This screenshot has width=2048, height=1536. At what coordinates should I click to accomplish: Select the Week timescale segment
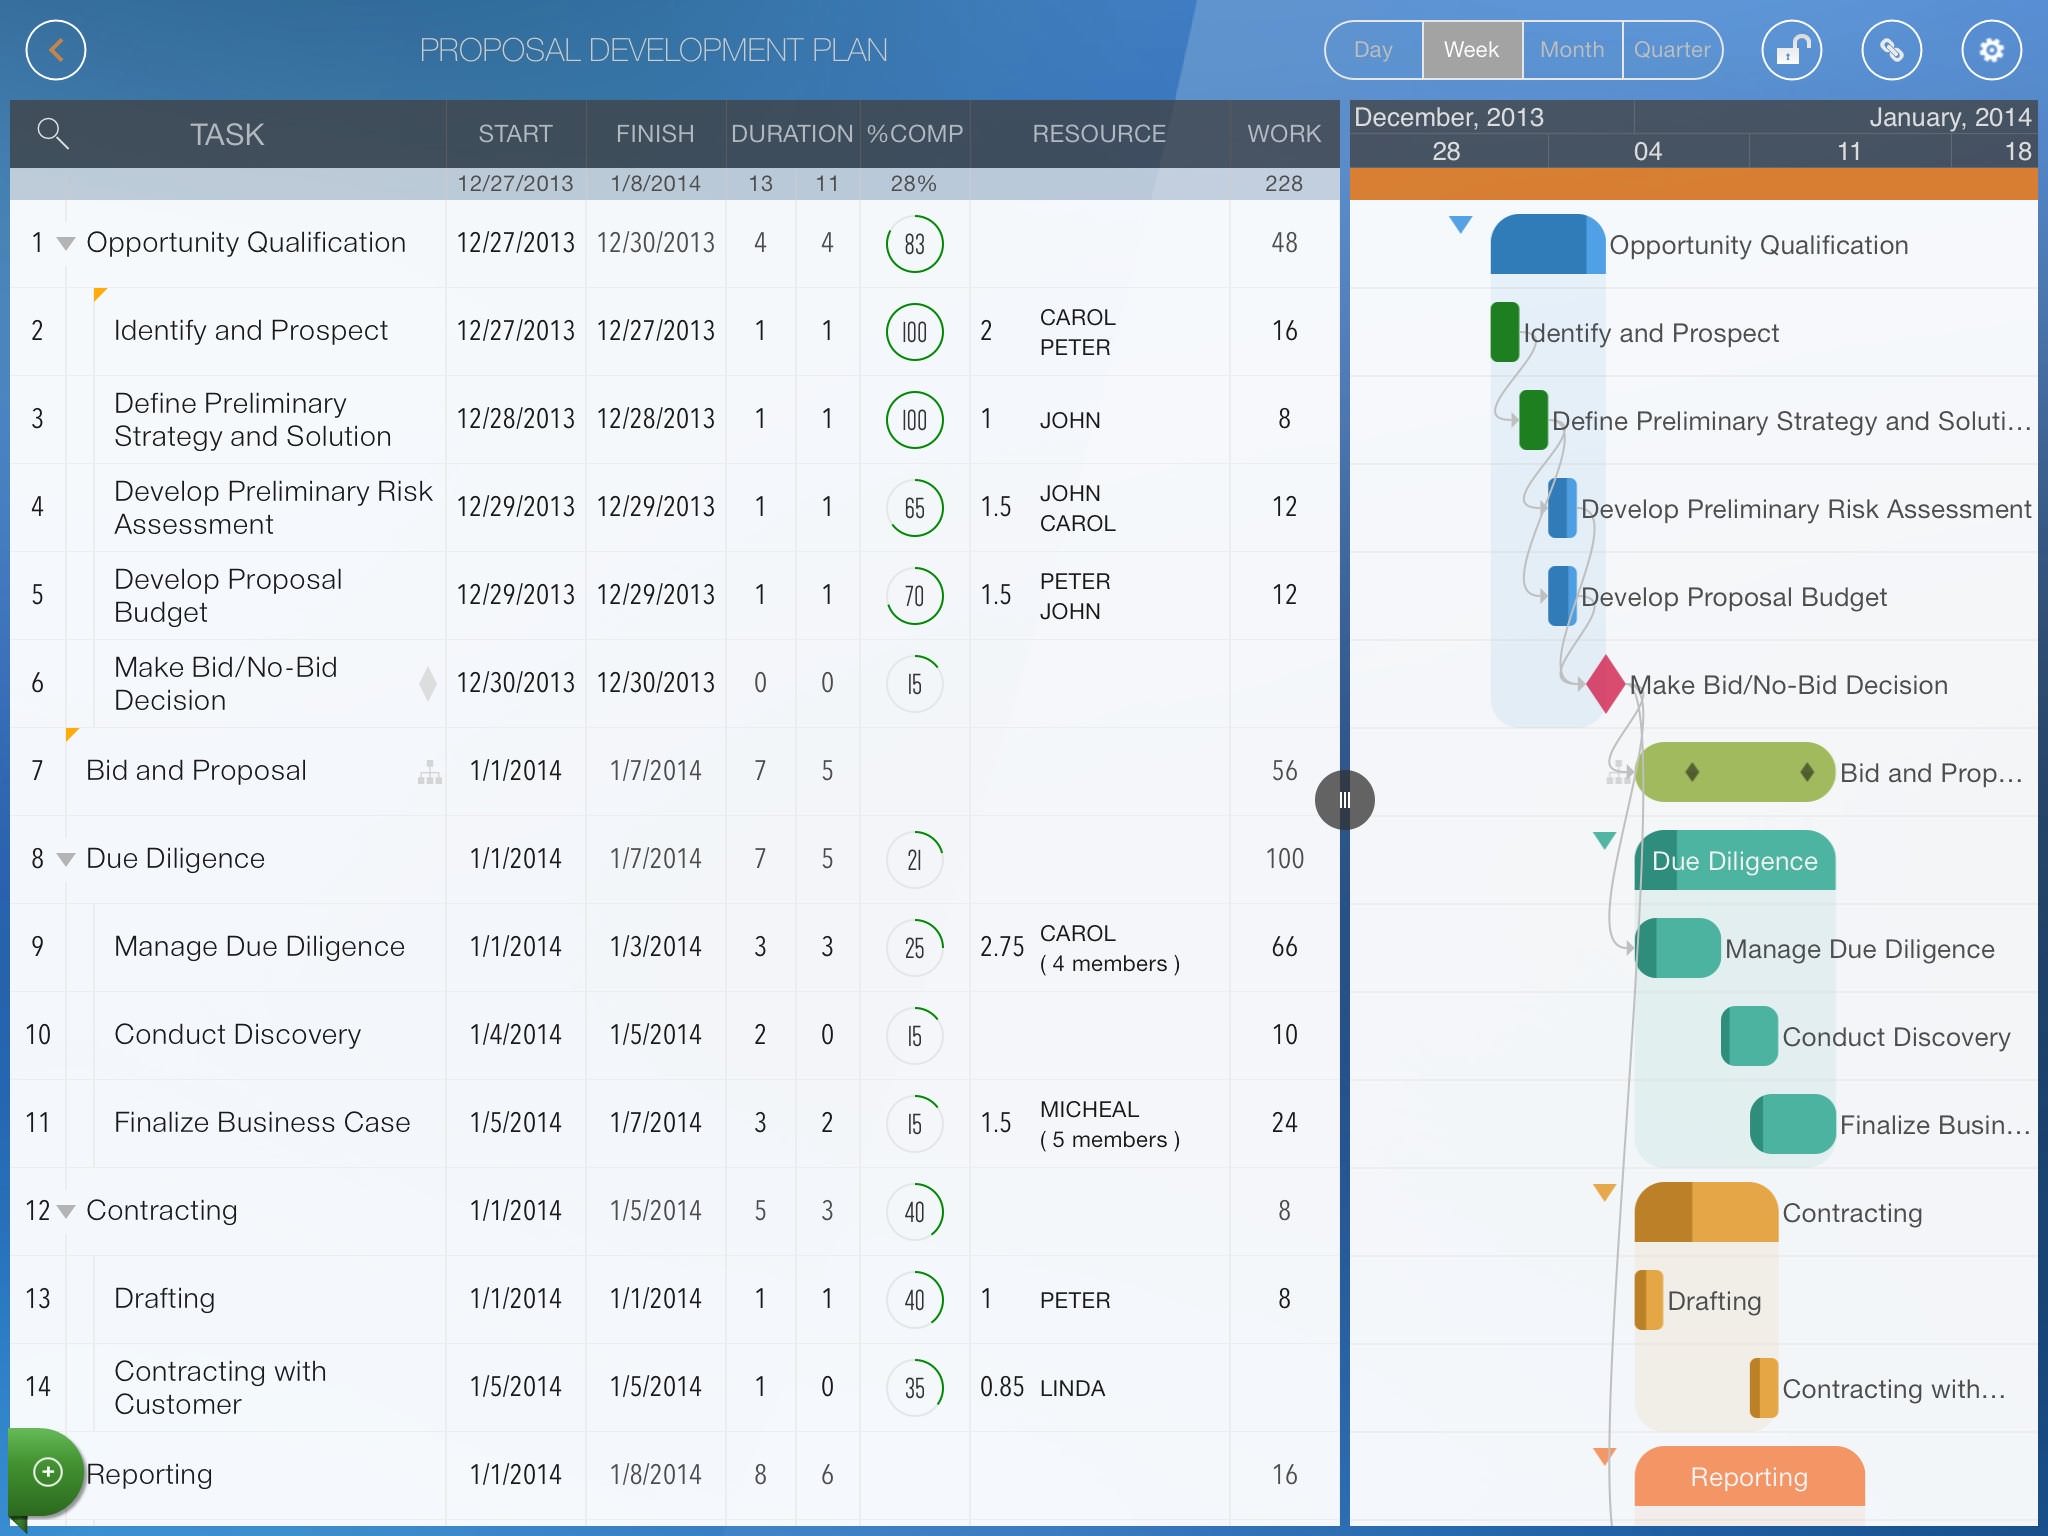(1471, 50)
